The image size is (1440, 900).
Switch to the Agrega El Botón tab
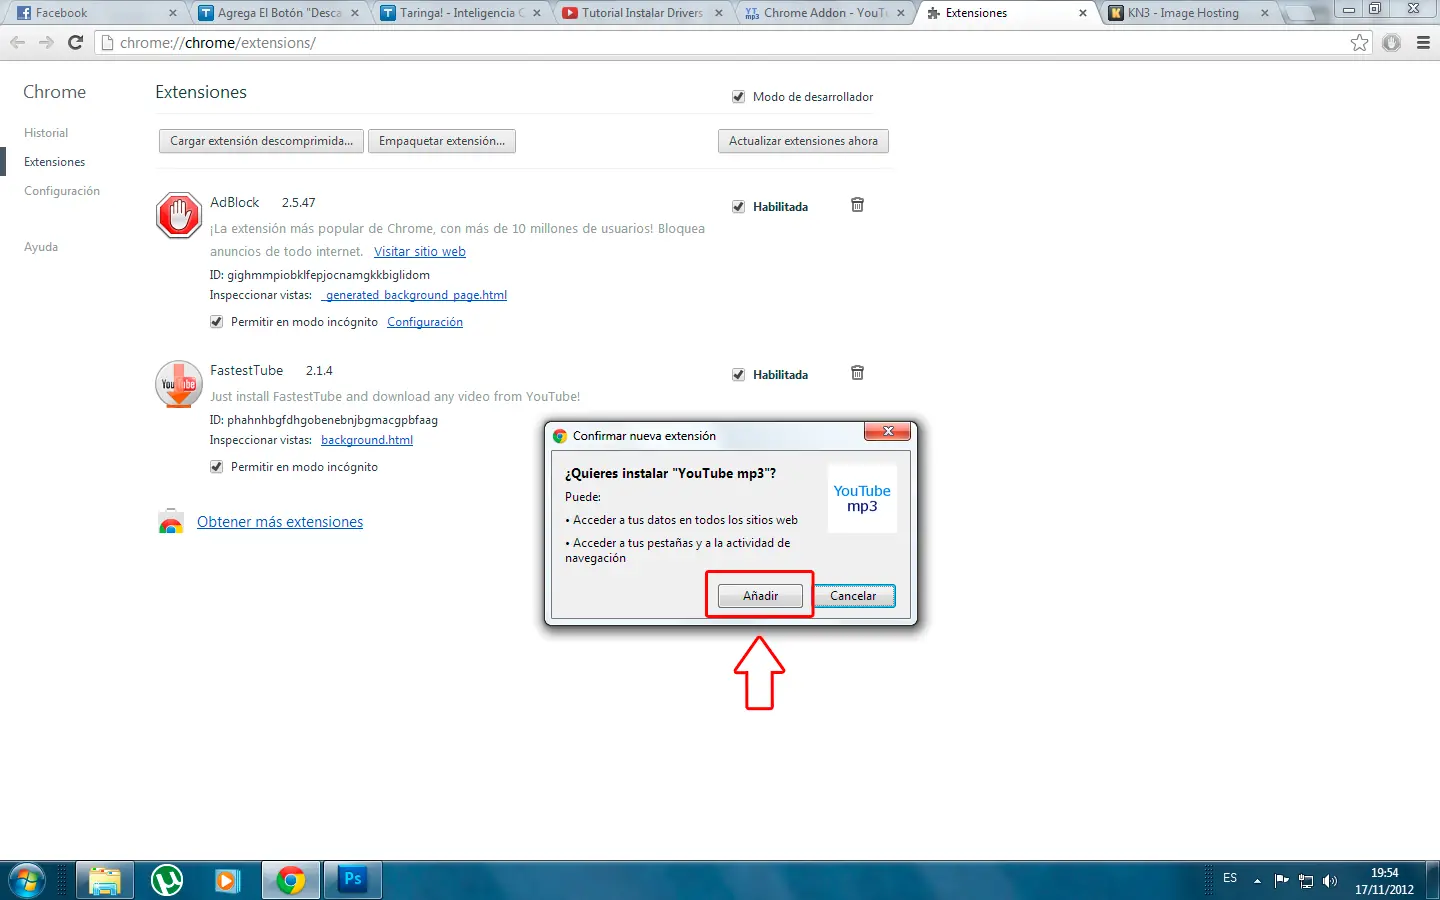[x=277, y=13]
